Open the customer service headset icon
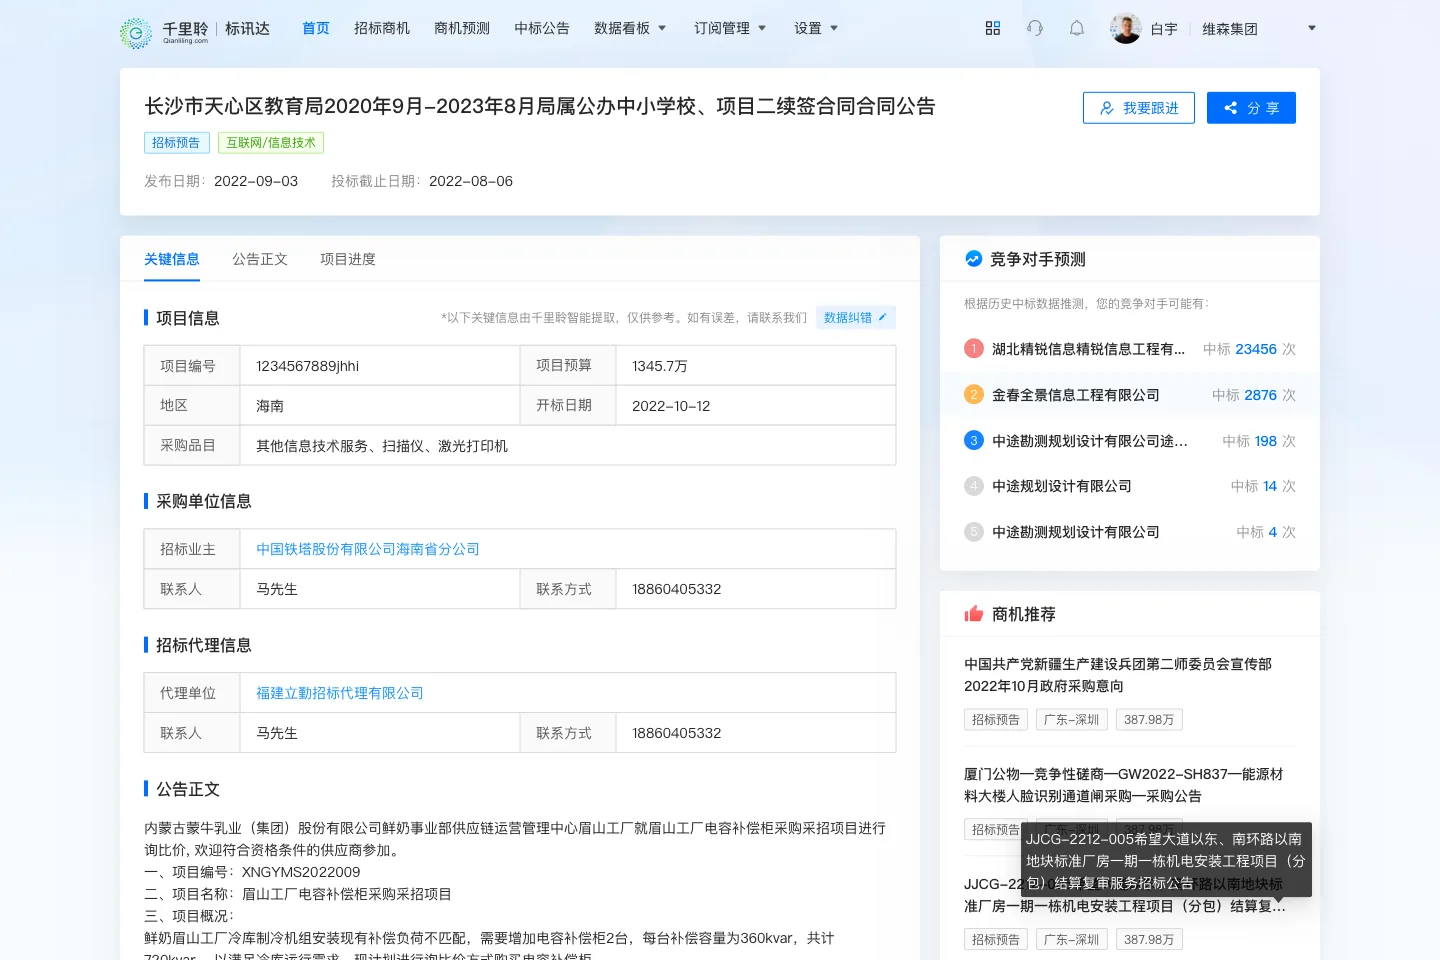1440x960 pixels. pyautogui.click(x=1035, y=28)
